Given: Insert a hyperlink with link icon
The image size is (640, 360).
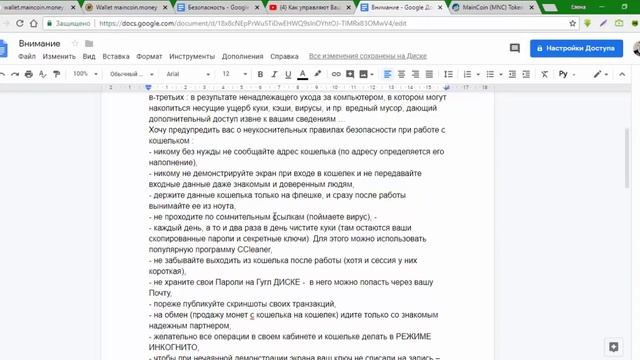Looking at the screenshot, I should (336, 74).
